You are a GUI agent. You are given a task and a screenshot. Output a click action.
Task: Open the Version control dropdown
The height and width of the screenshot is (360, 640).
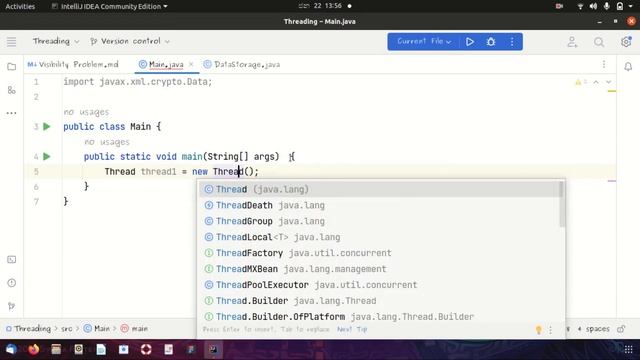[130, 41]
